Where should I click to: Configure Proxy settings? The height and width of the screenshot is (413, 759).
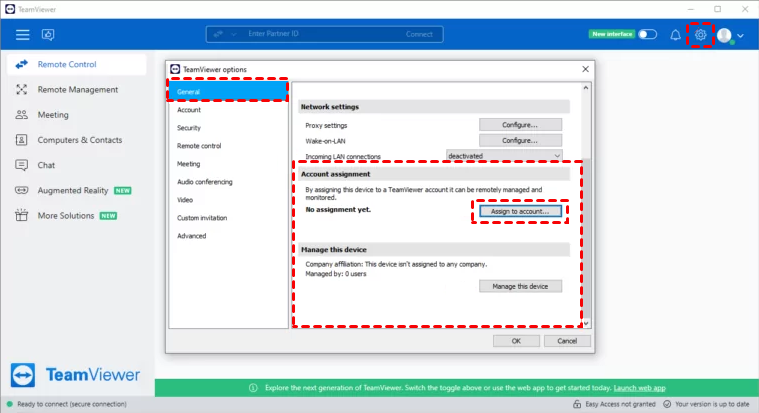point(520,125)
